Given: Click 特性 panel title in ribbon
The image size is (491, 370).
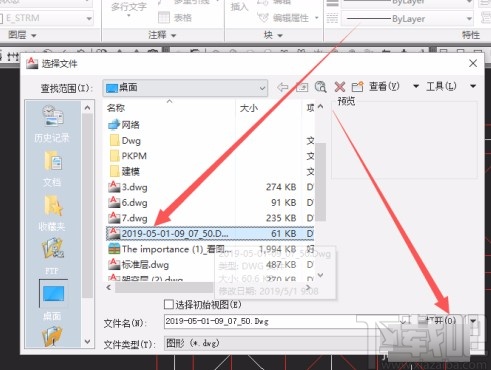Looking at the screenshot, I should pyautogui.click(x=471, y=35).
